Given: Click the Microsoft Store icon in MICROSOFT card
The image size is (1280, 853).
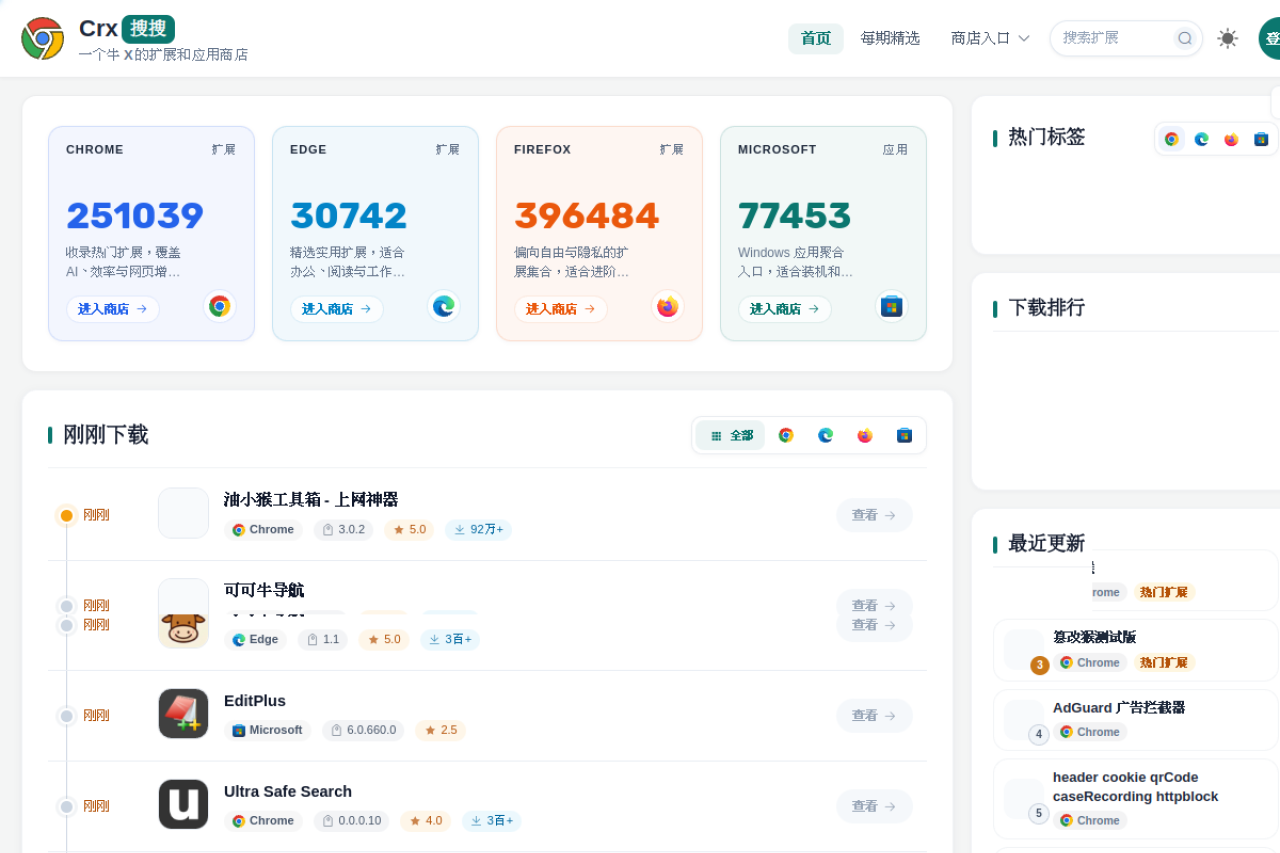Looking at the screenshot, I should click(891, 306).
